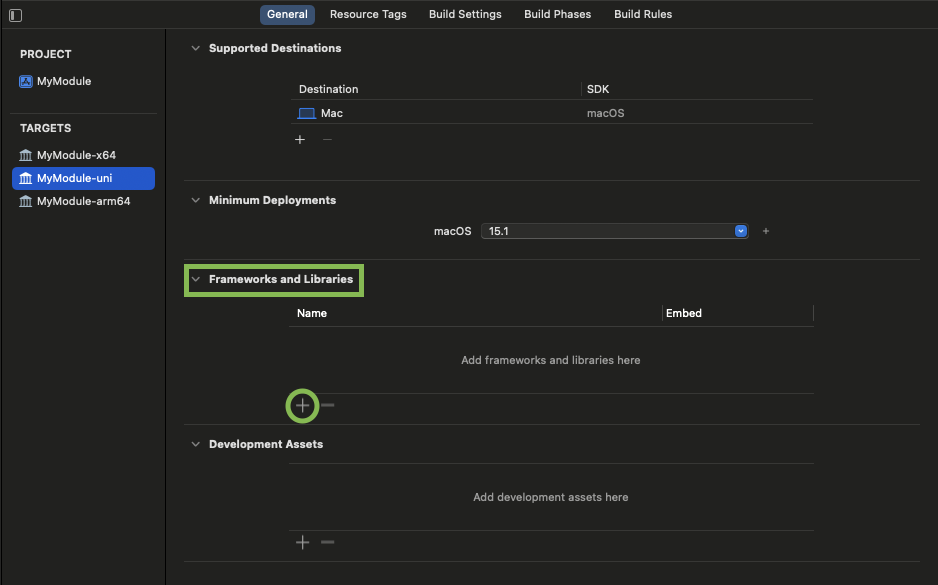Add another minimum deployment platform
The image size is (938, 585).
(766, 231)
